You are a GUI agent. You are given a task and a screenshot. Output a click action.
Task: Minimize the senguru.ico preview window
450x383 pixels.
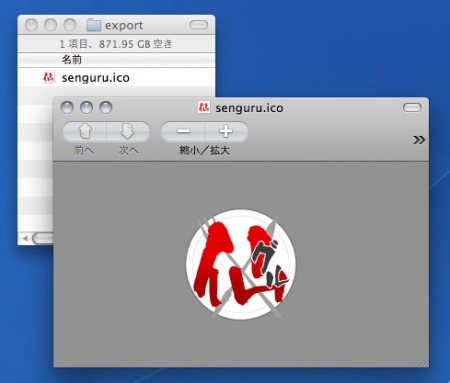click(87, 108)
